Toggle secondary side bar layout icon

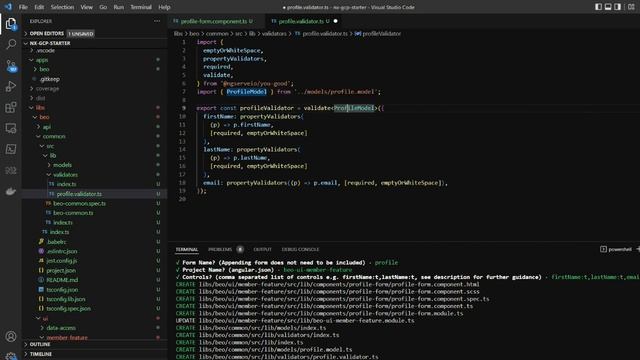tap(618, 7)
